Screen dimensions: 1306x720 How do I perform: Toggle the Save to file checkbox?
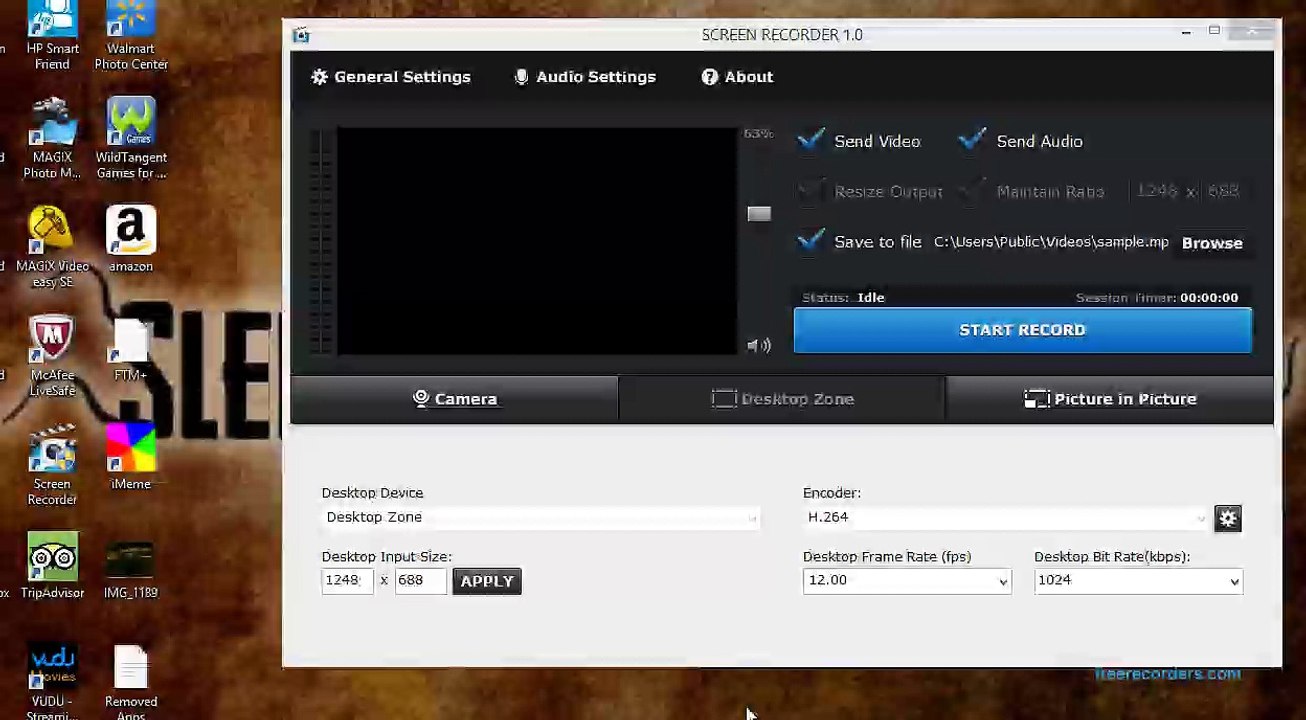click(x=811, y=241)
